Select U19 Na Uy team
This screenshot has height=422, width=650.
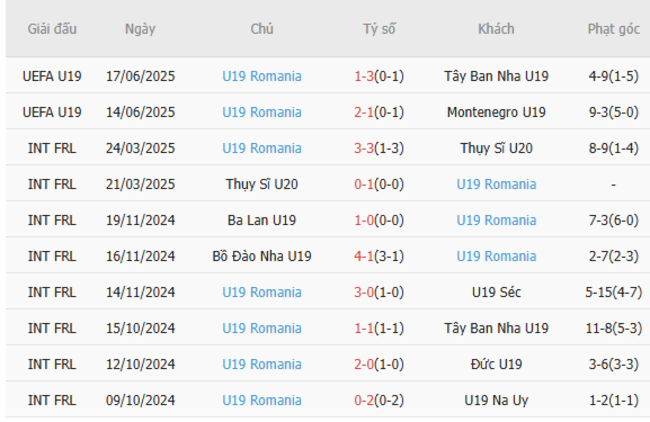496,400
